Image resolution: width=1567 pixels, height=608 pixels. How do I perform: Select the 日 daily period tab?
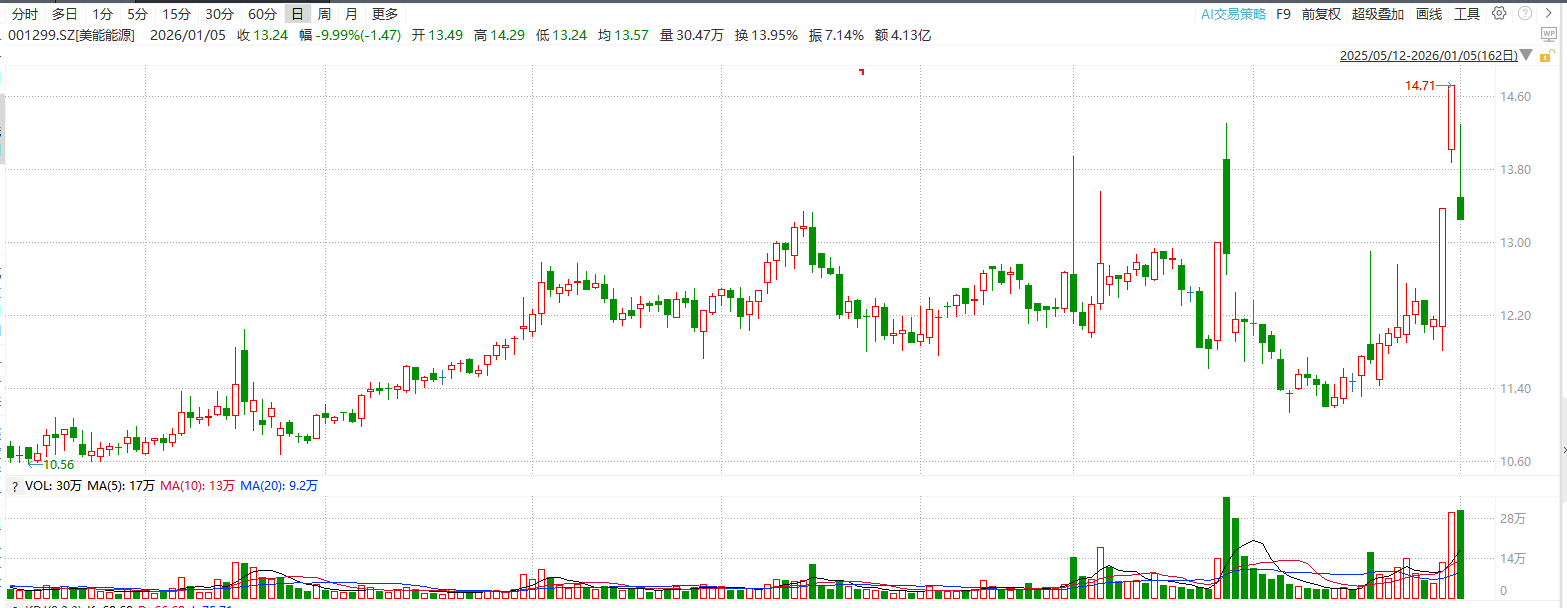[x=297, y=14]
